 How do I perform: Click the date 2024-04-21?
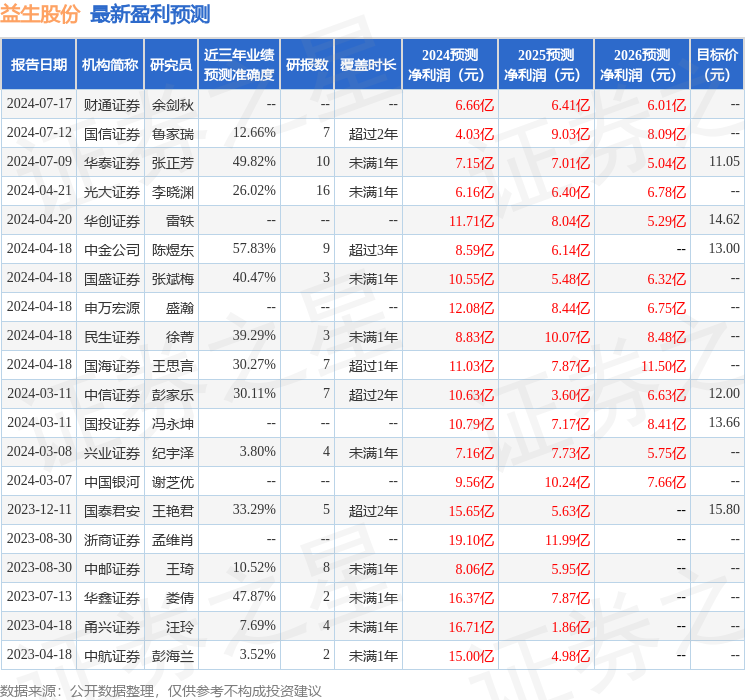(39, 191)
